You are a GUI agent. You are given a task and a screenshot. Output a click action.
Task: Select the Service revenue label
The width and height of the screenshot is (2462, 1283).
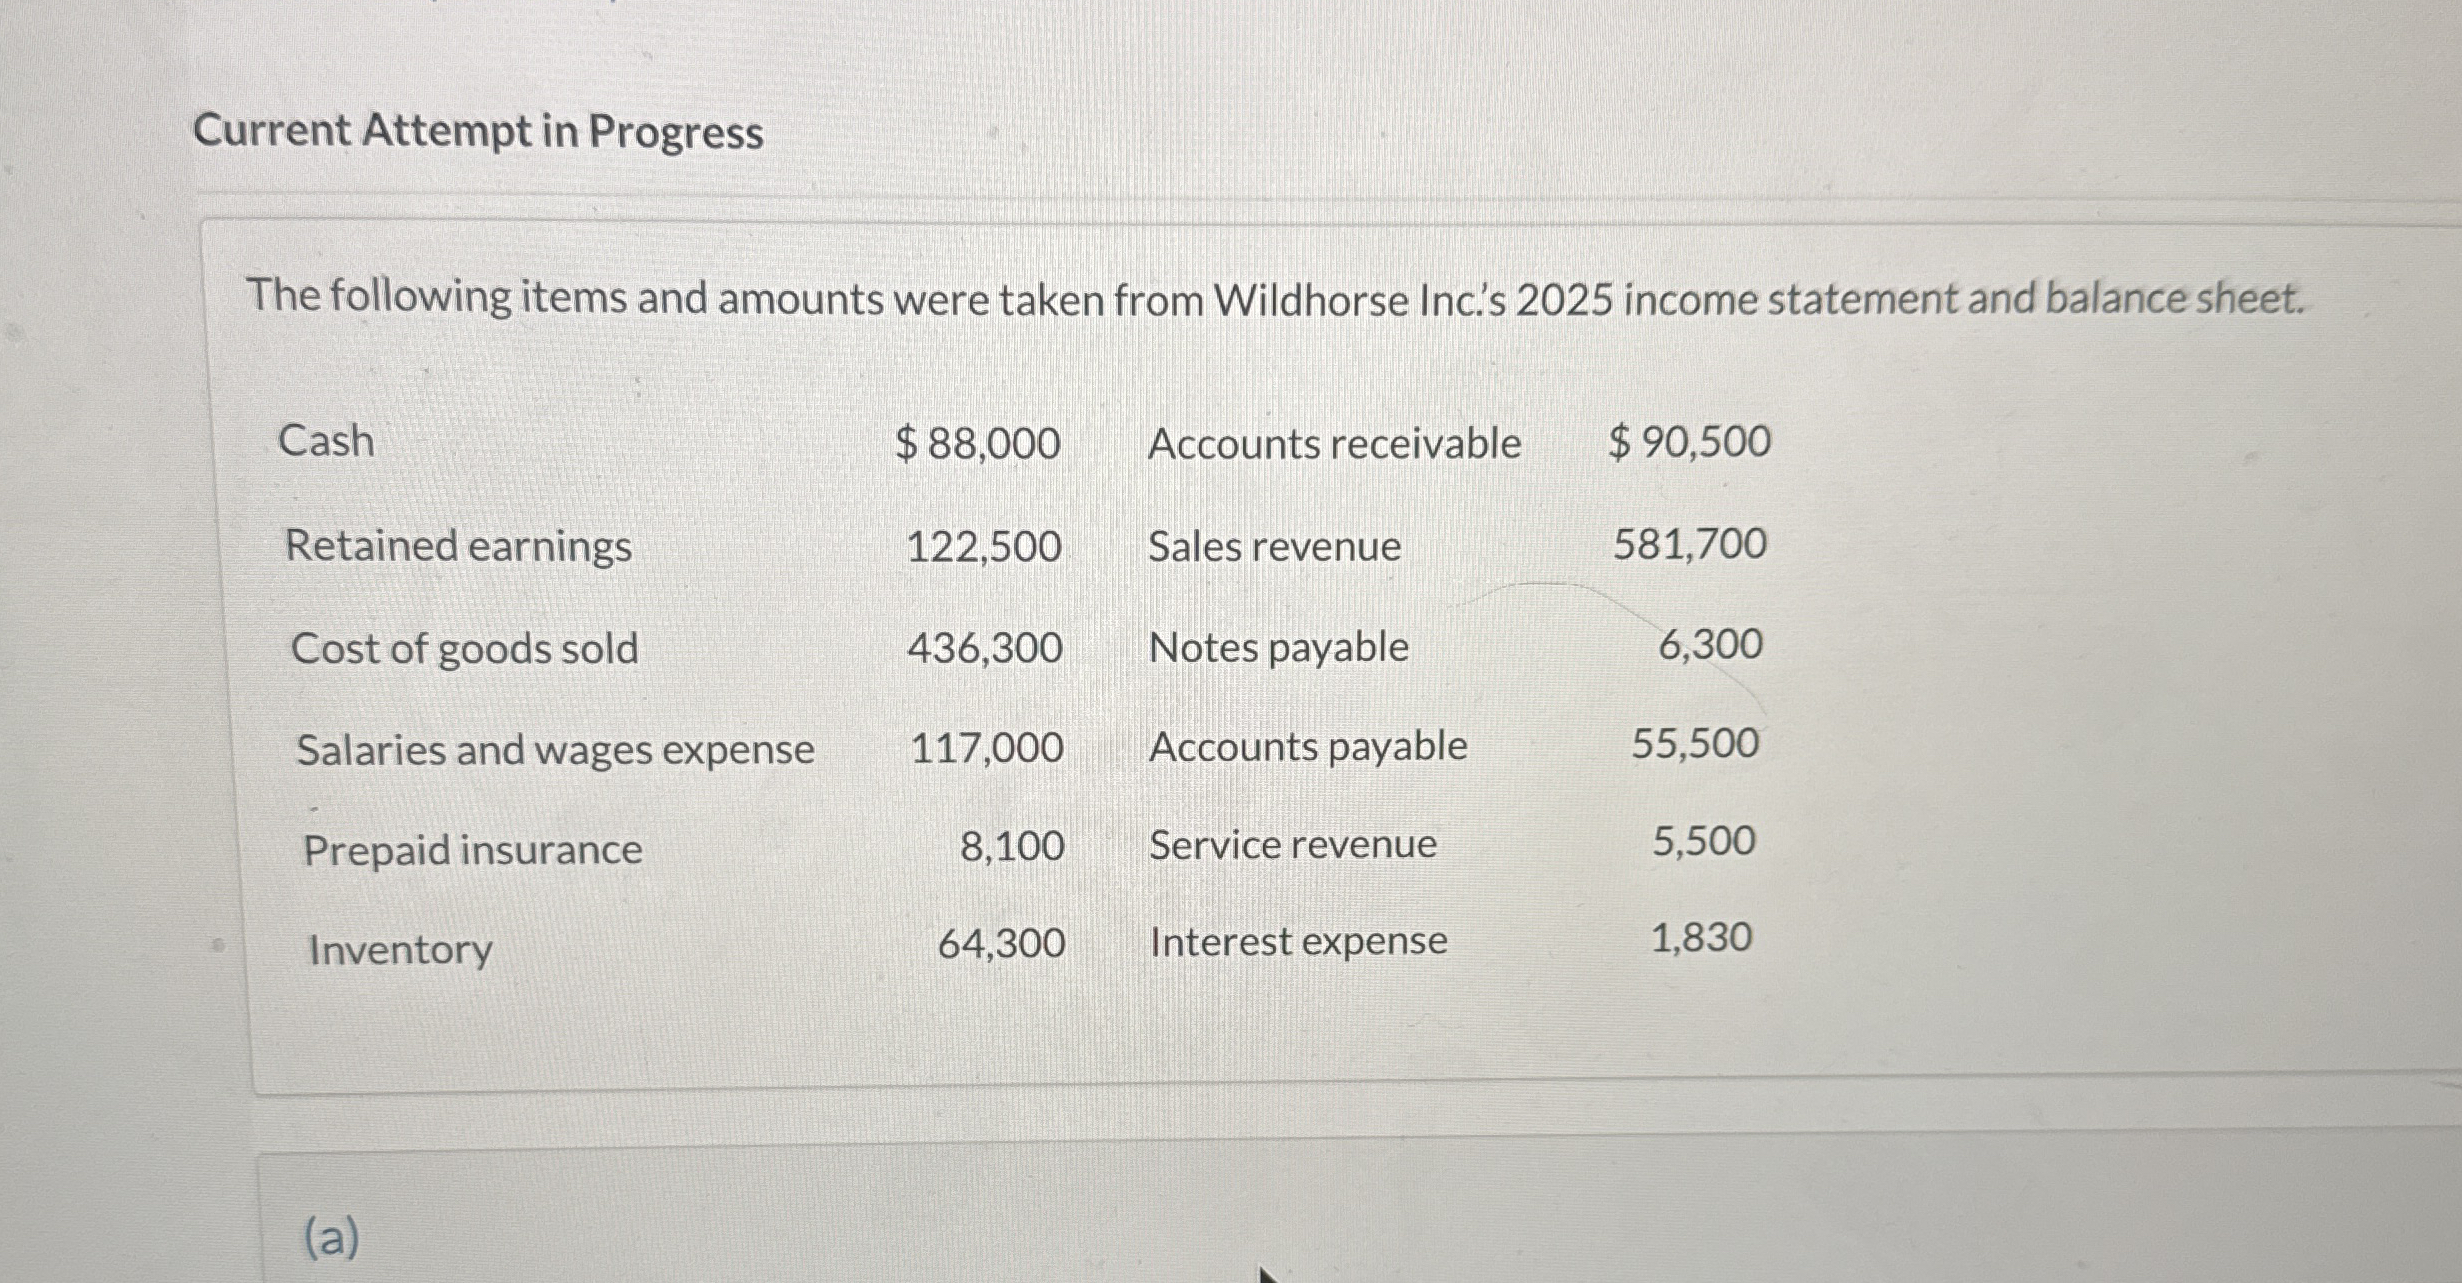(x=1293, y=845)
